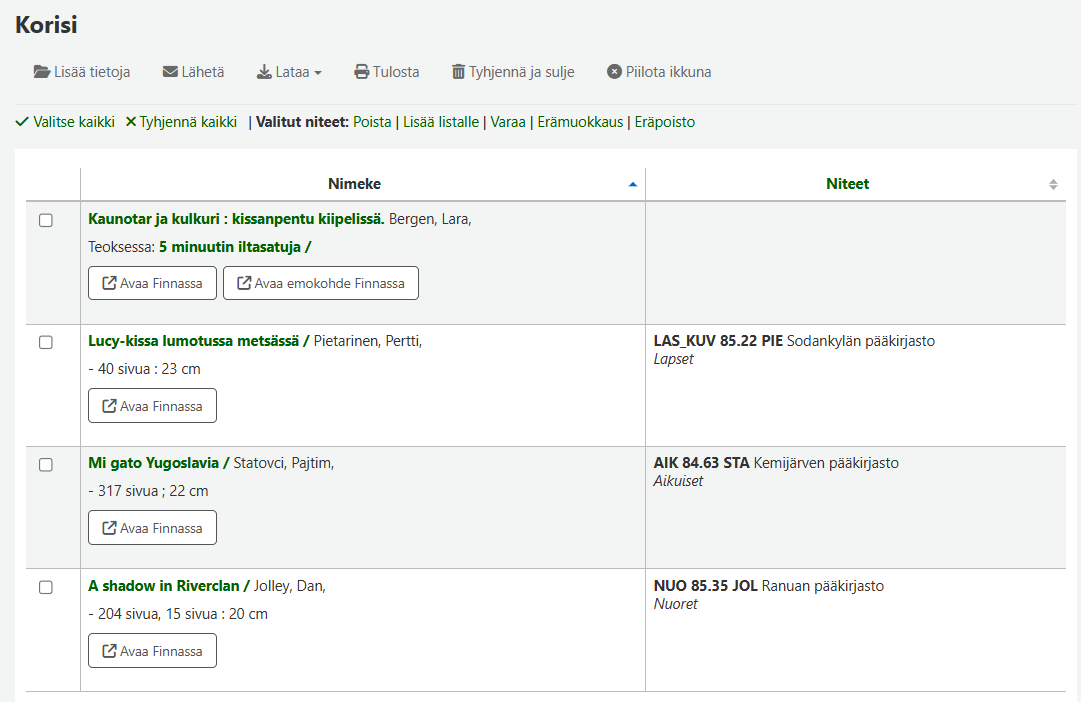Click the envelope icon beside Lähetä
Image resolution: width=1081 pixels, height=702 pixels.
(170, 72)
